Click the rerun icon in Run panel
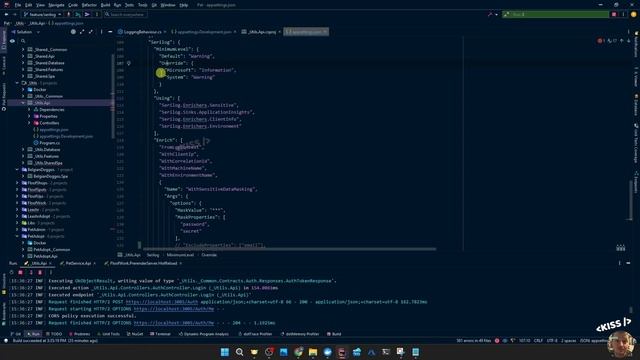 11,272
